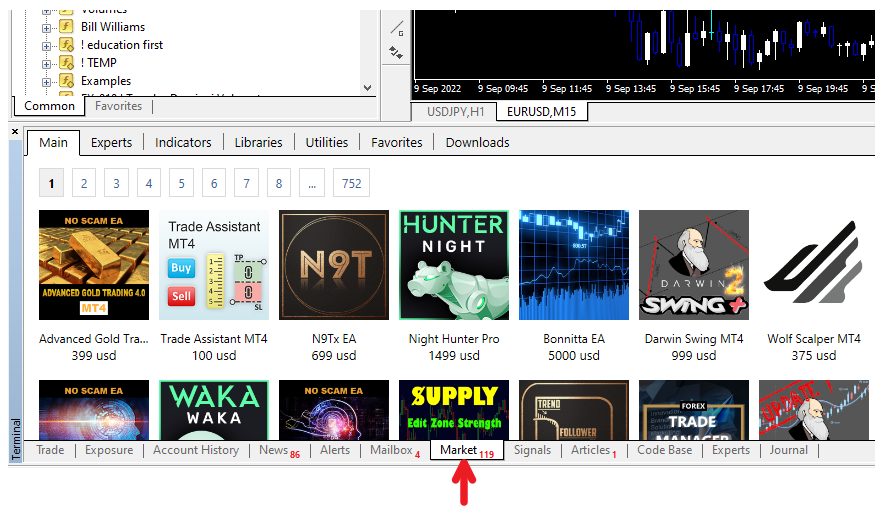Open the Experts market category tab

tap(111, 143)
